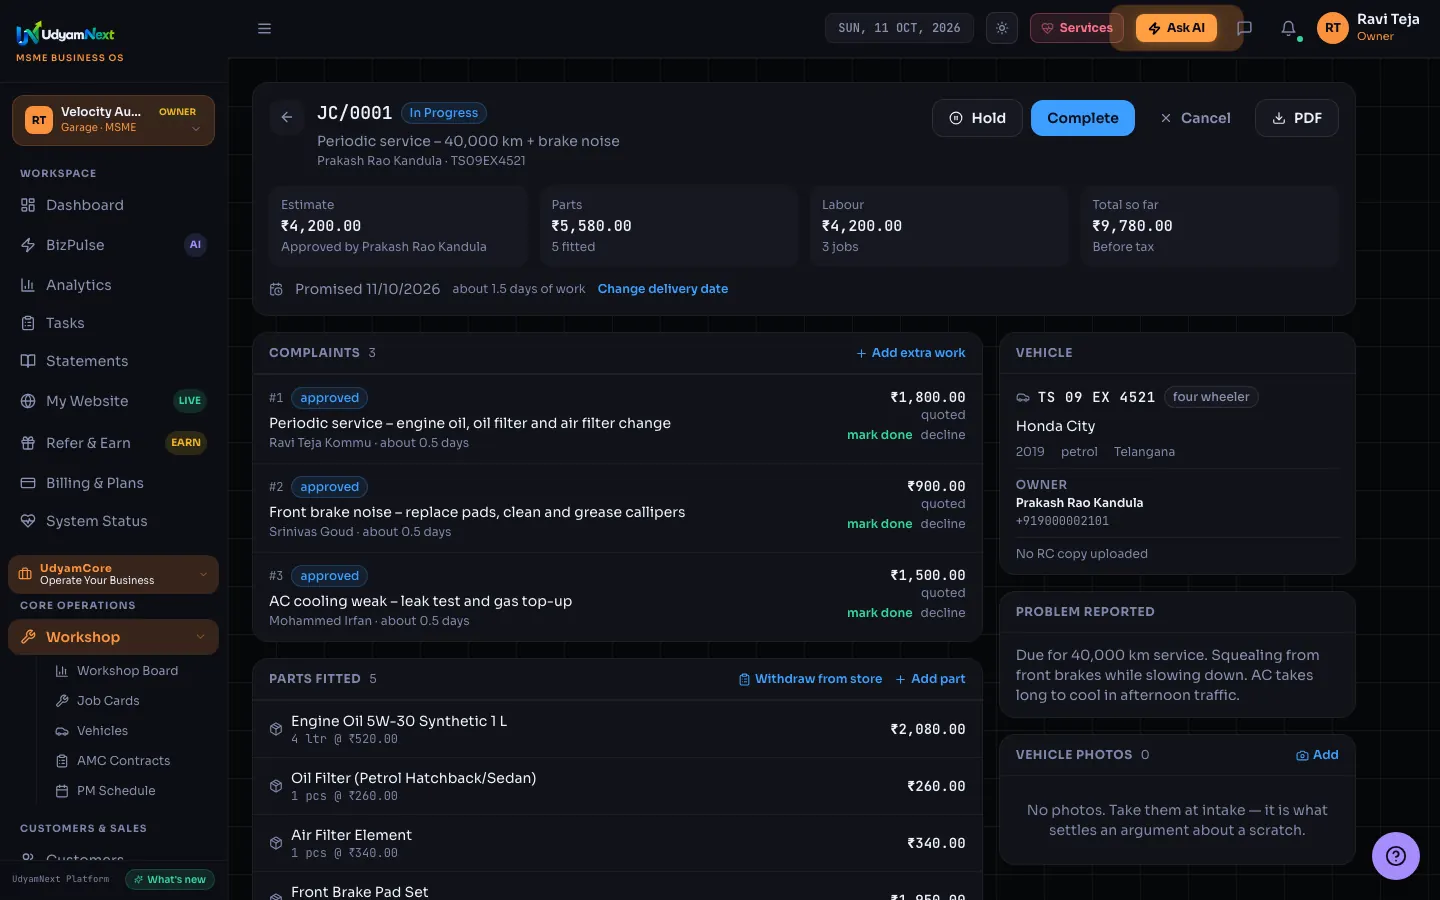This screenshot has height=900, width=1440.
Task: Download the job card PDF
Action: (1297, 118)
